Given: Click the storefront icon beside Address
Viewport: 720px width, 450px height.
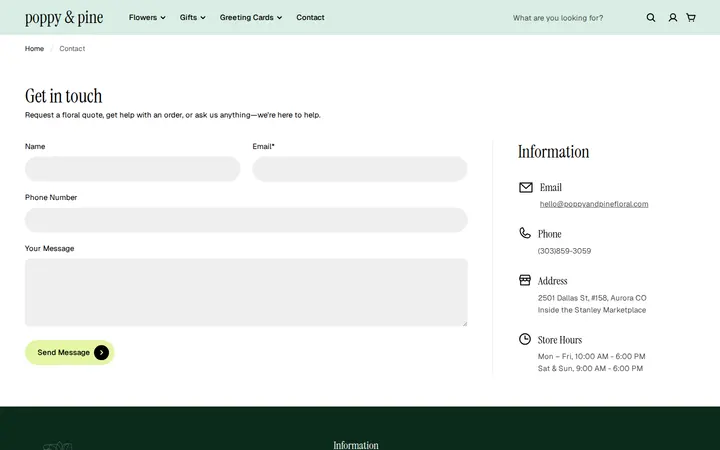Looking at the screenshot, I should 525,280.
